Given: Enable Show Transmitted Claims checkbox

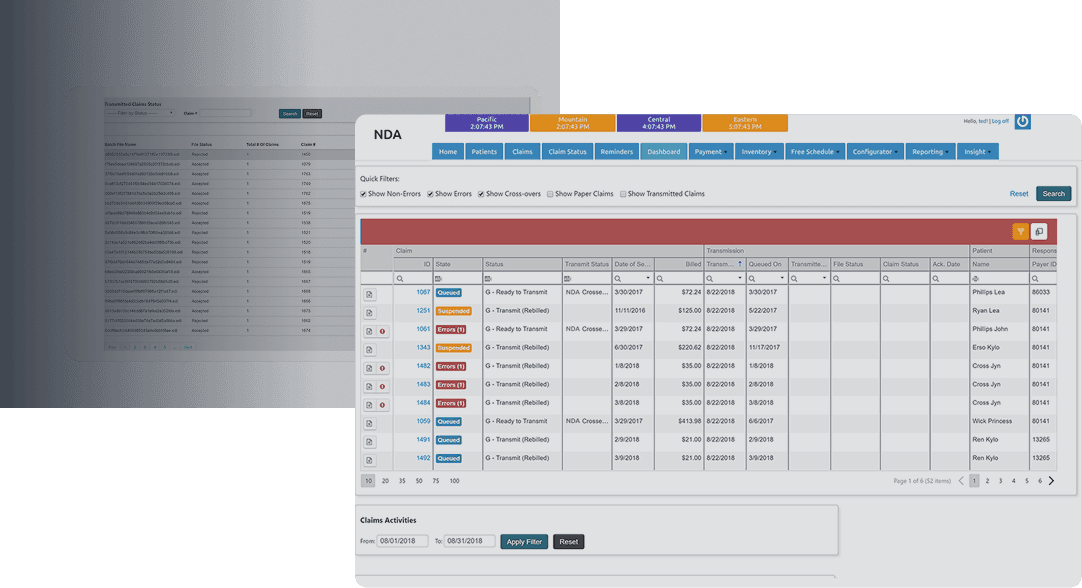Looking at the screenshot, I should pos(624,194).
